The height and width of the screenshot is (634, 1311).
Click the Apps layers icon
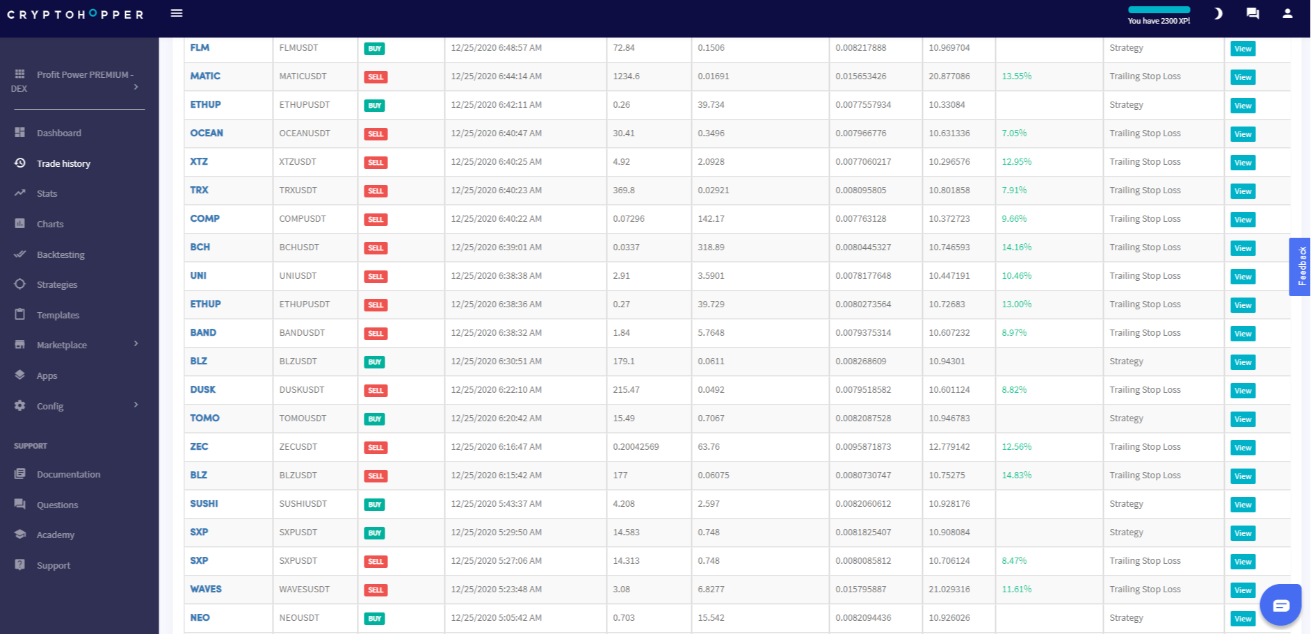pyautogui.click(x=19, y=375)
